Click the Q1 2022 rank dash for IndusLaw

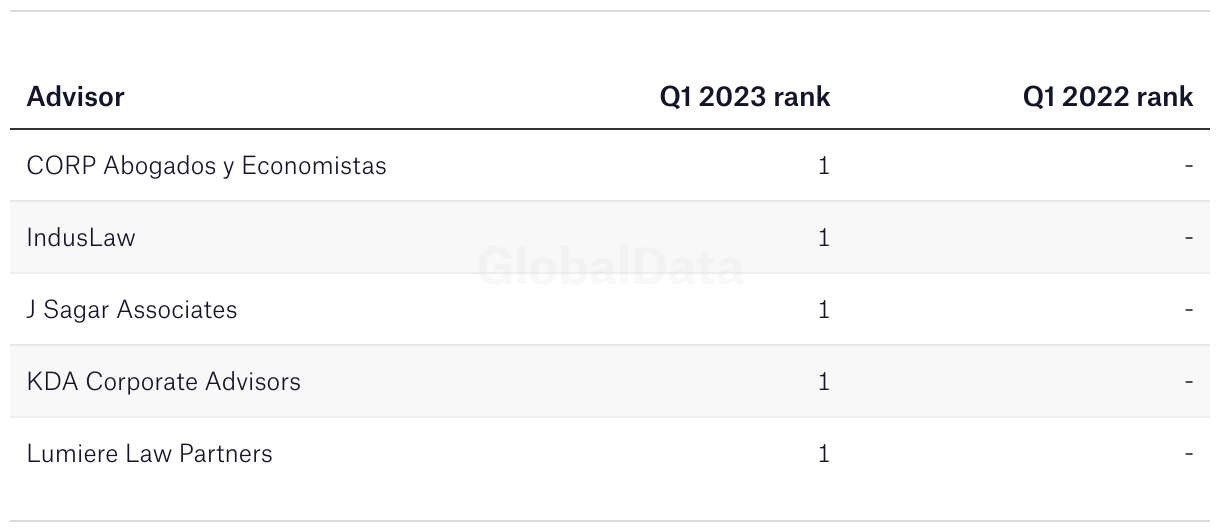click(1189, 238)
